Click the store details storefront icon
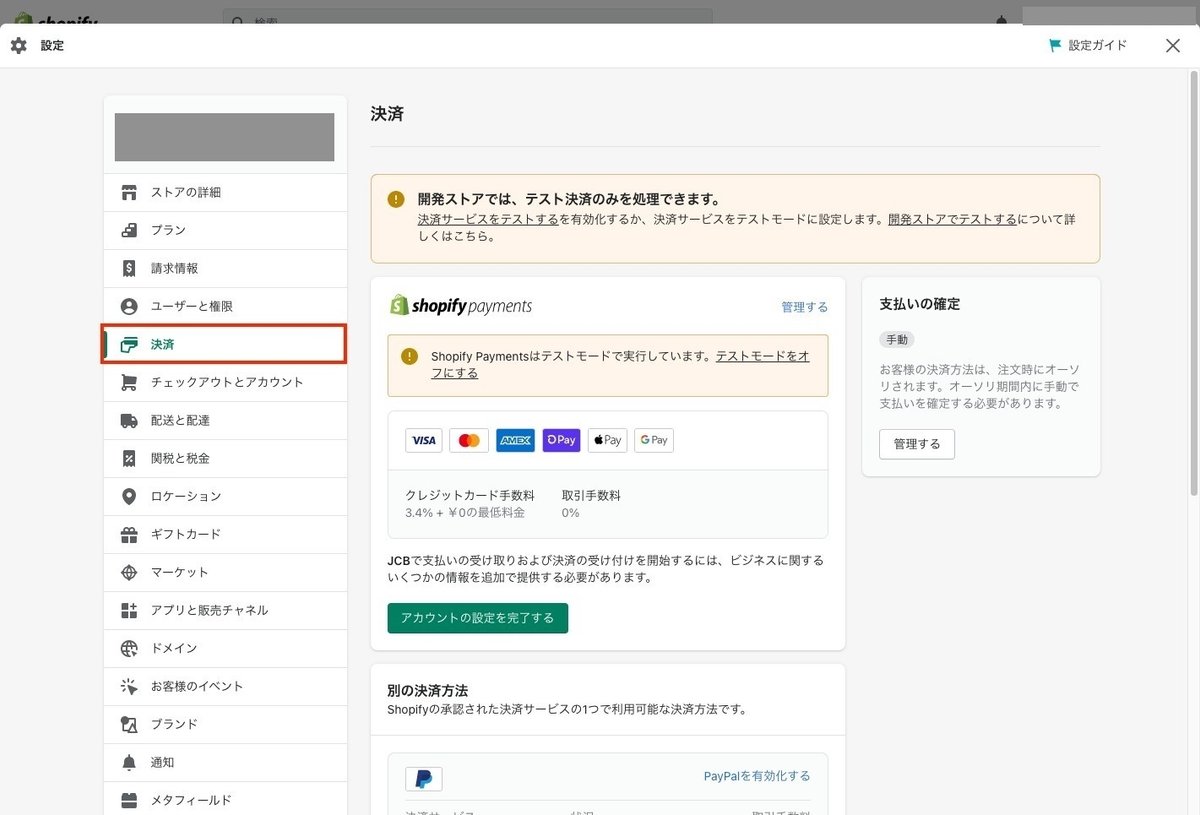The width and height of the screenshot is (1200, 815). 129,192
